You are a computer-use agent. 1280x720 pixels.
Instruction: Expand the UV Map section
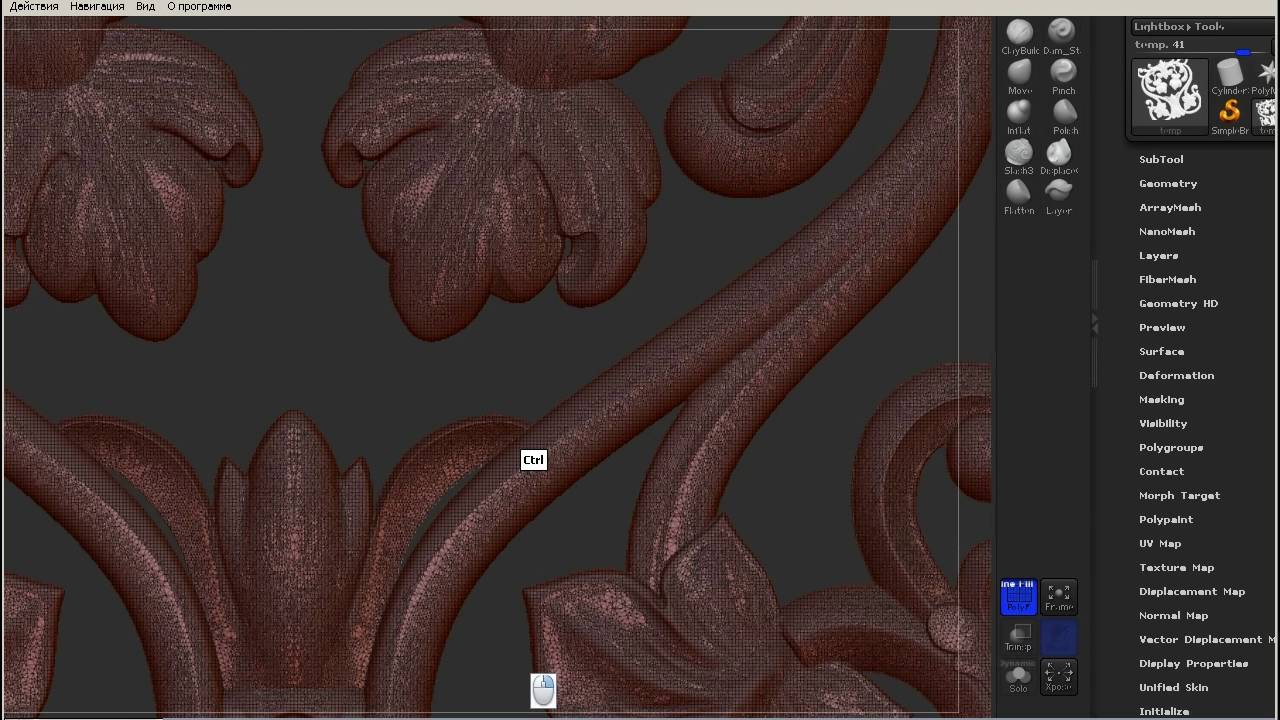pyautogui.click(x=1160, y=544)
